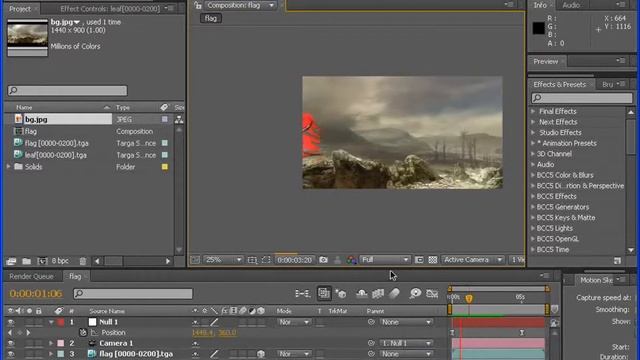This screenshot has width=640, height=360.
Task: Click the Live Update timeline button
Action: point(324,293)
